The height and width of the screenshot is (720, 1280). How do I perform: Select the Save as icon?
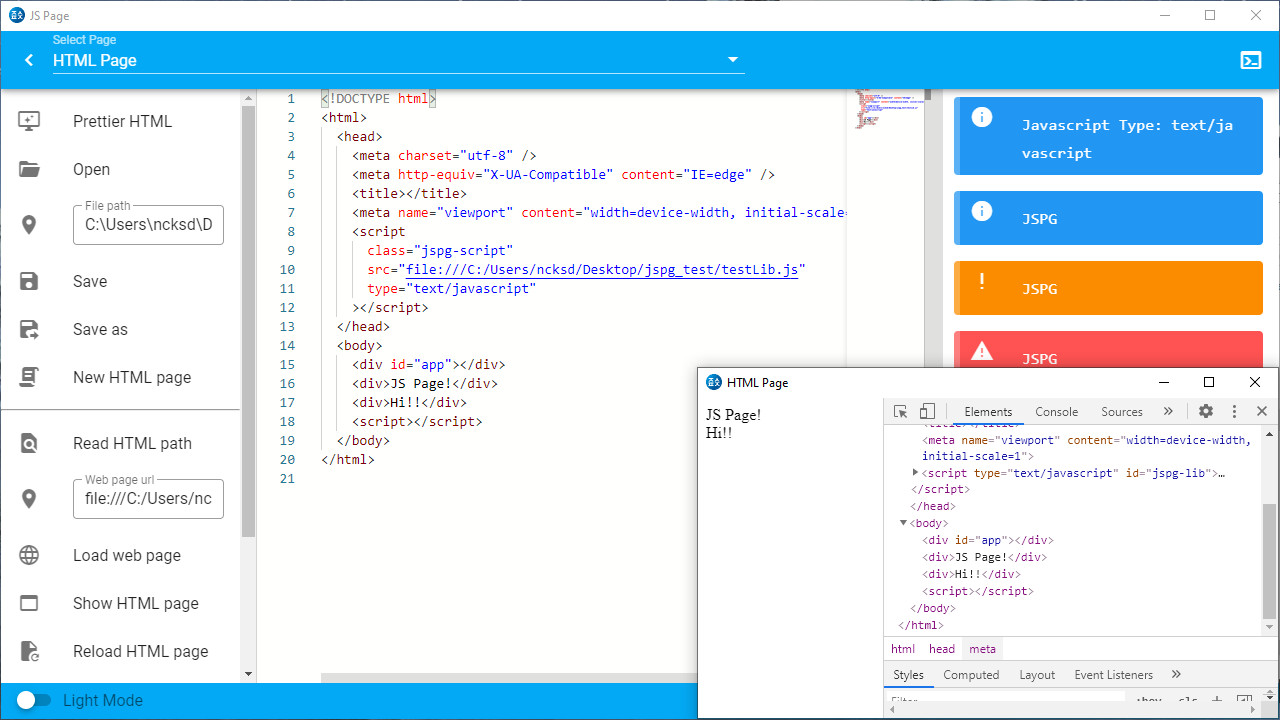(29, 329)
